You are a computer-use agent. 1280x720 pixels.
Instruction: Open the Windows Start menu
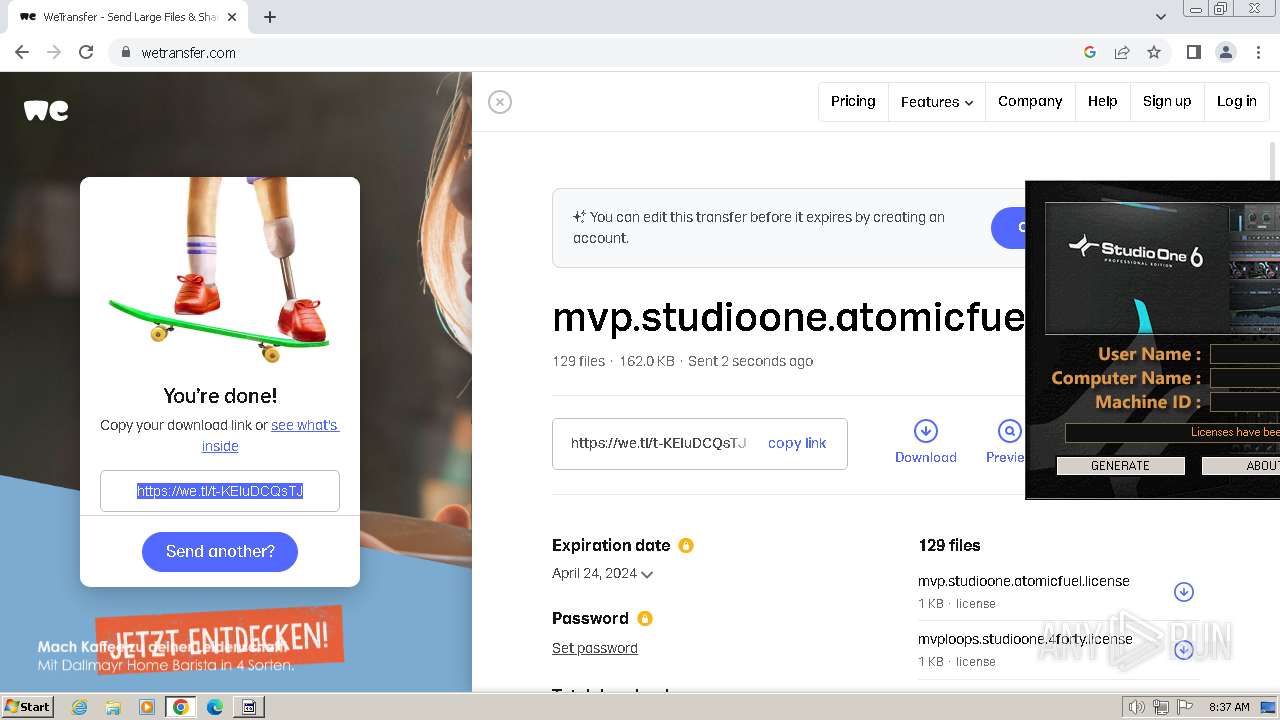(28, 706)
